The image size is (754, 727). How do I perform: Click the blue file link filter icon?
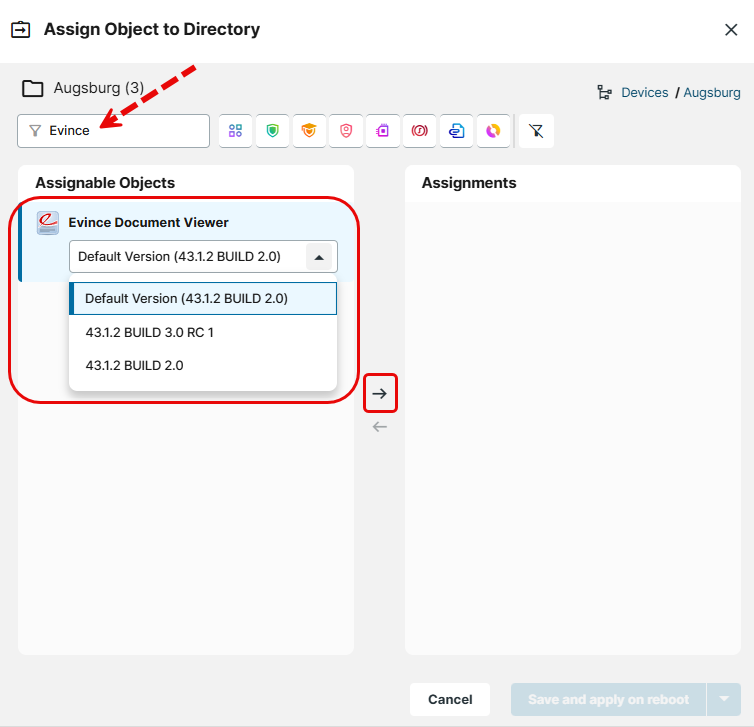(x=456, y=131)
